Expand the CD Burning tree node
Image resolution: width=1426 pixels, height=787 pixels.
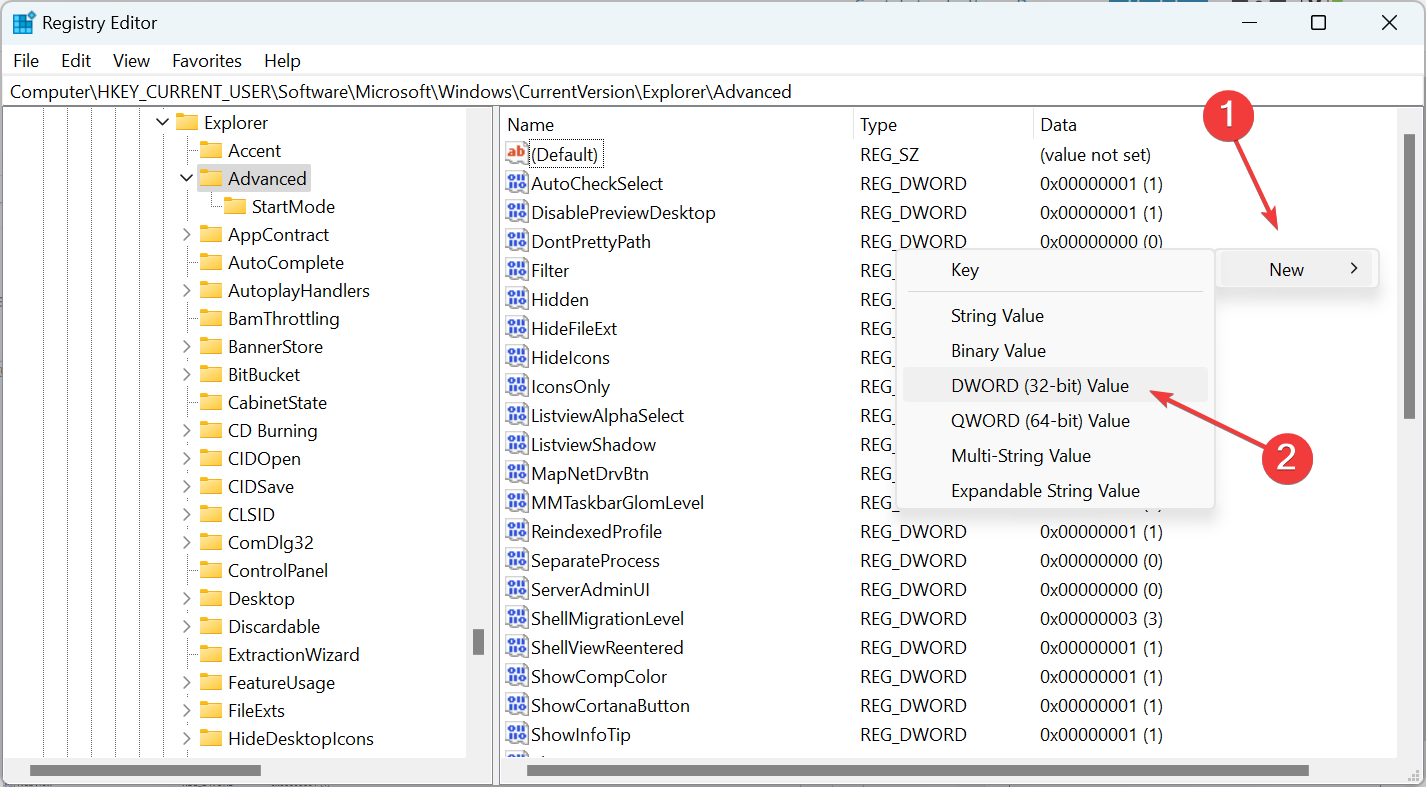point(186,430)
